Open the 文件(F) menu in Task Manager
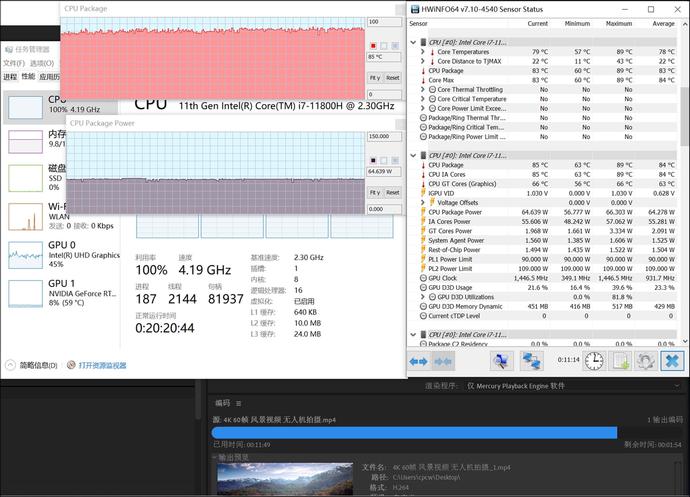This screenshot has width=690, height=497. pyautogui.click(x=13, y=63)
